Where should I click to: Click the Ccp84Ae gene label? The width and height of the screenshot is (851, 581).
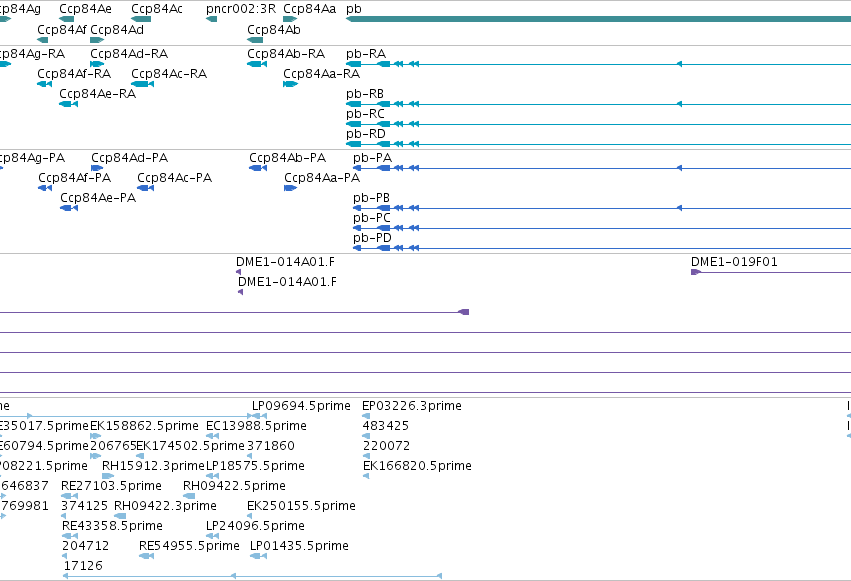tap(85, 9)
